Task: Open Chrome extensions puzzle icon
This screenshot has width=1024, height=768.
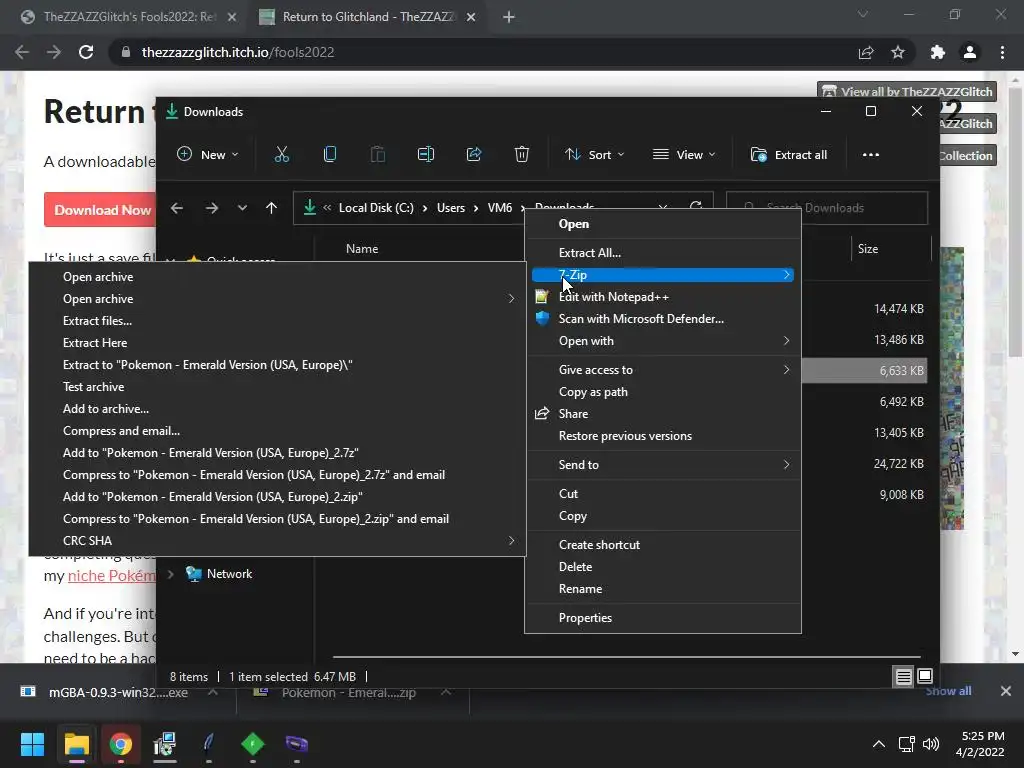Action: point(938,52)
